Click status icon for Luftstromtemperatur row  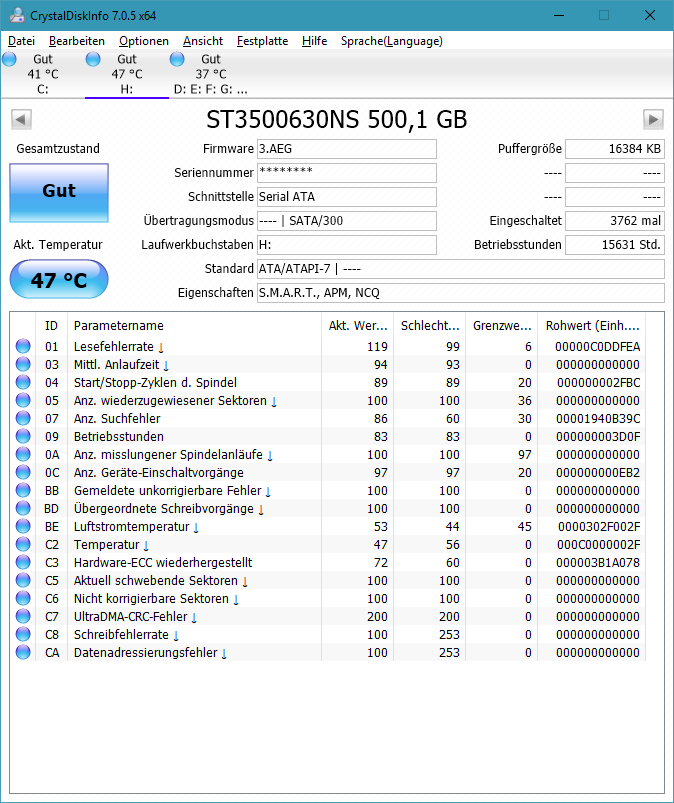click(x=23, y=526)
